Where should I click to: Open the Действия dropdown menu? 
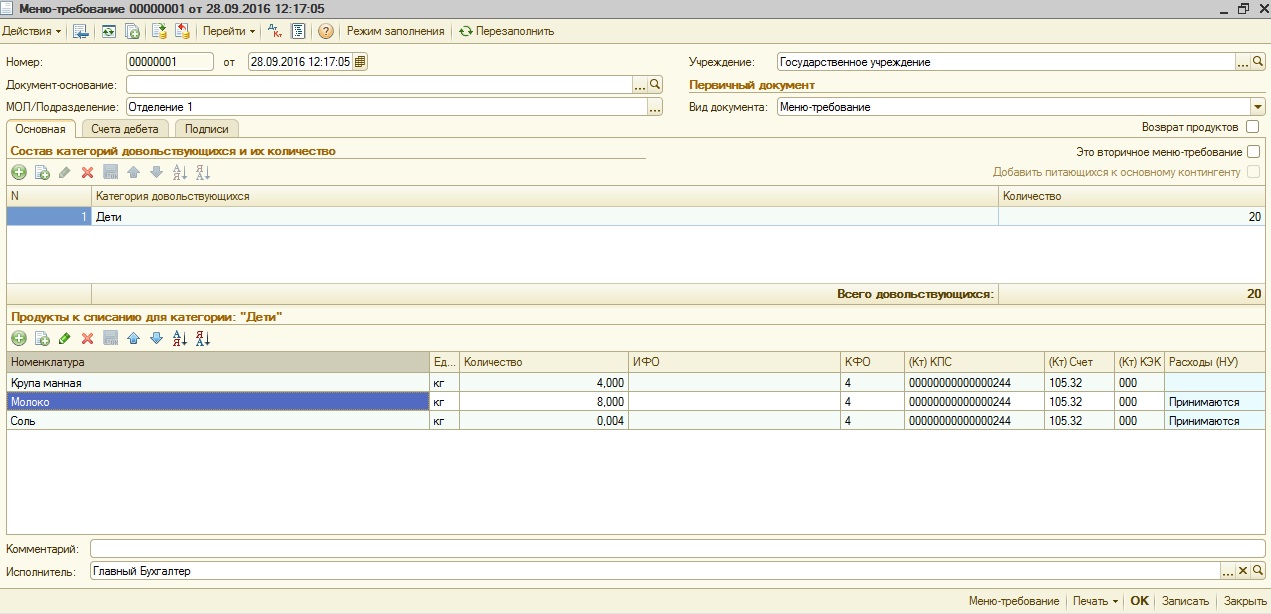pyautogui.click(x=32, y=31)
